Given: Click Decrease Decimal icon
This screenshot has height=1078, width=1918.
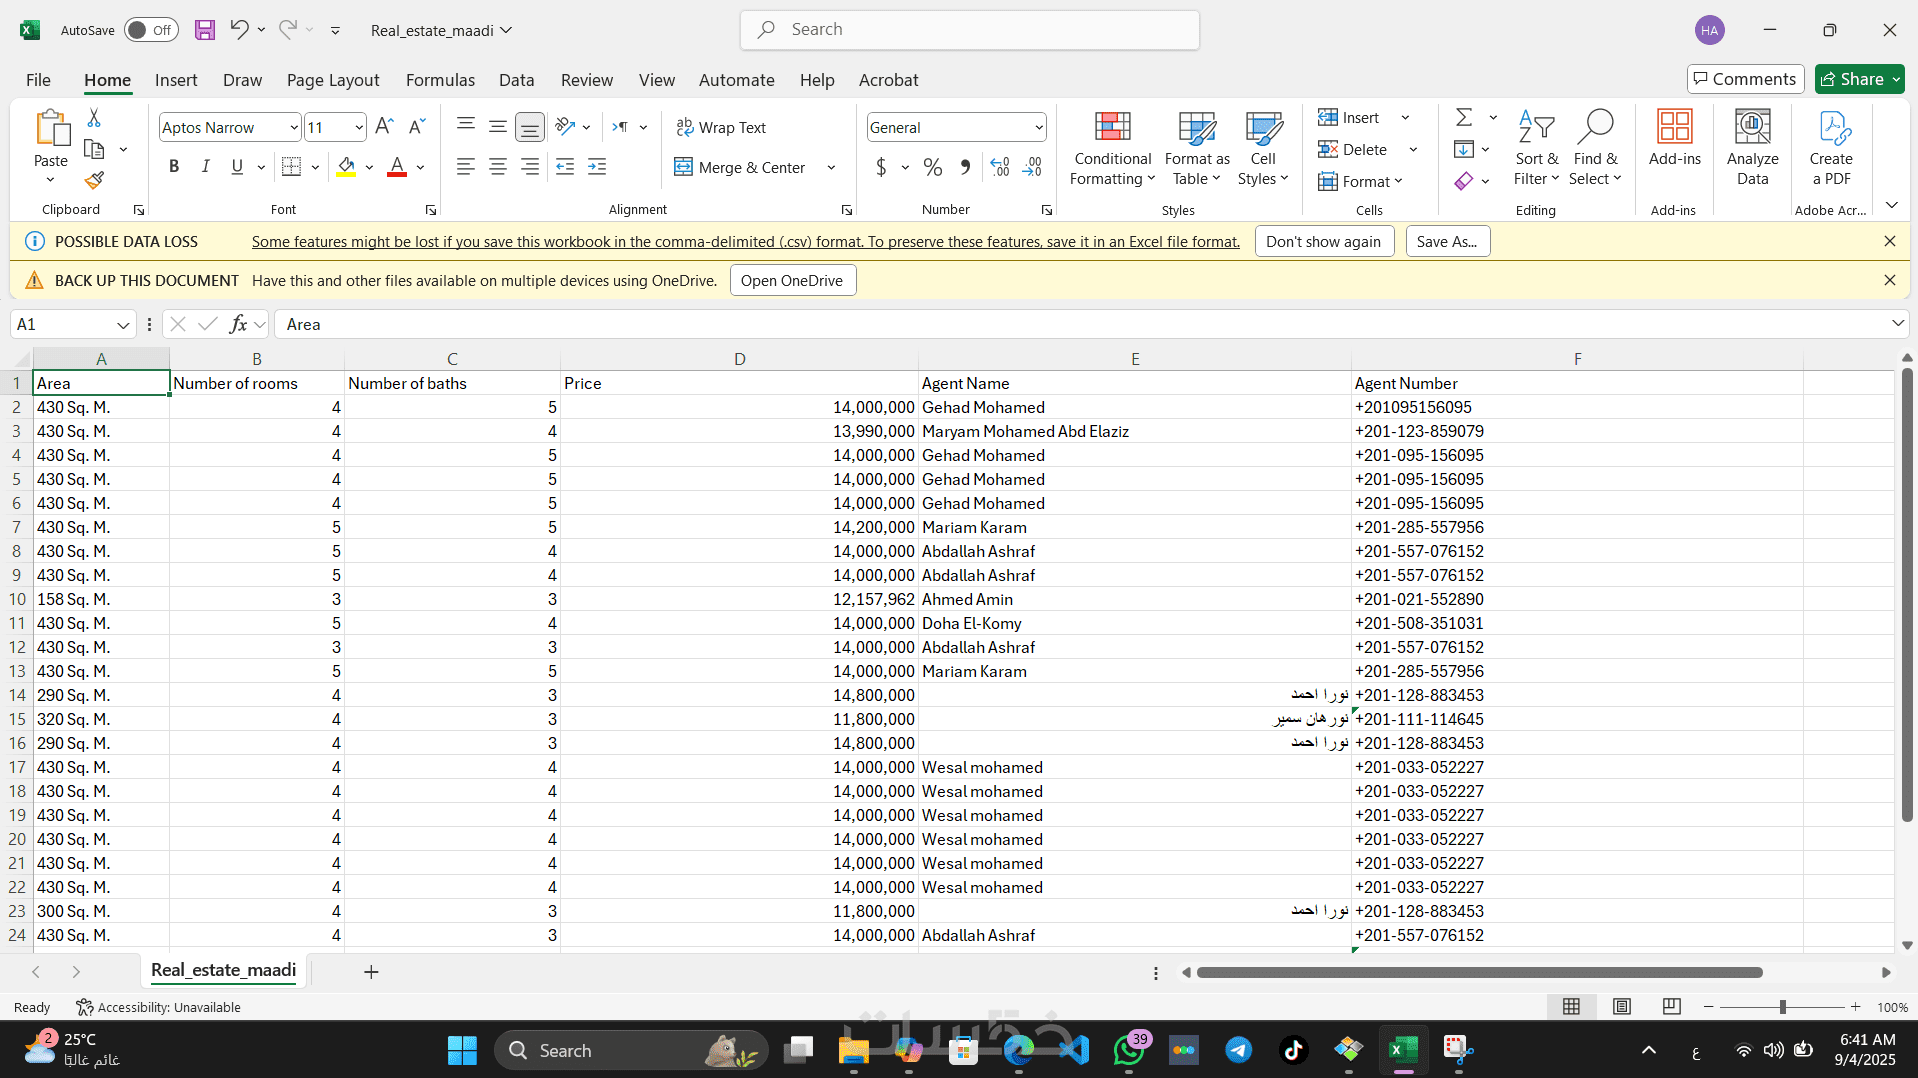Looking at the screenshot, I should pos(1033,167).
